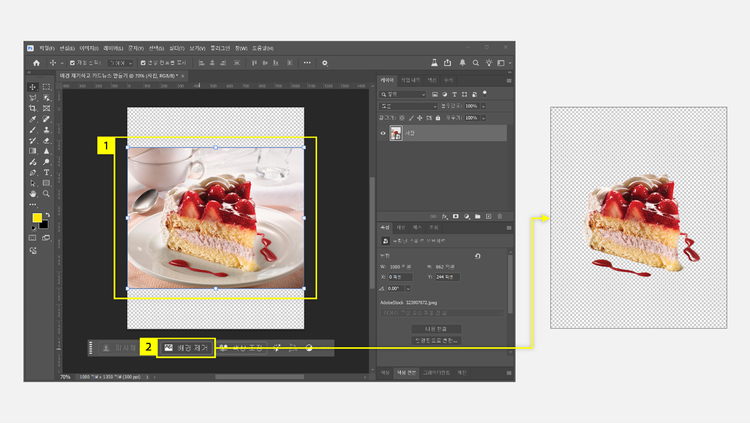Toggle lock all padlock icon

coord(438,118)
